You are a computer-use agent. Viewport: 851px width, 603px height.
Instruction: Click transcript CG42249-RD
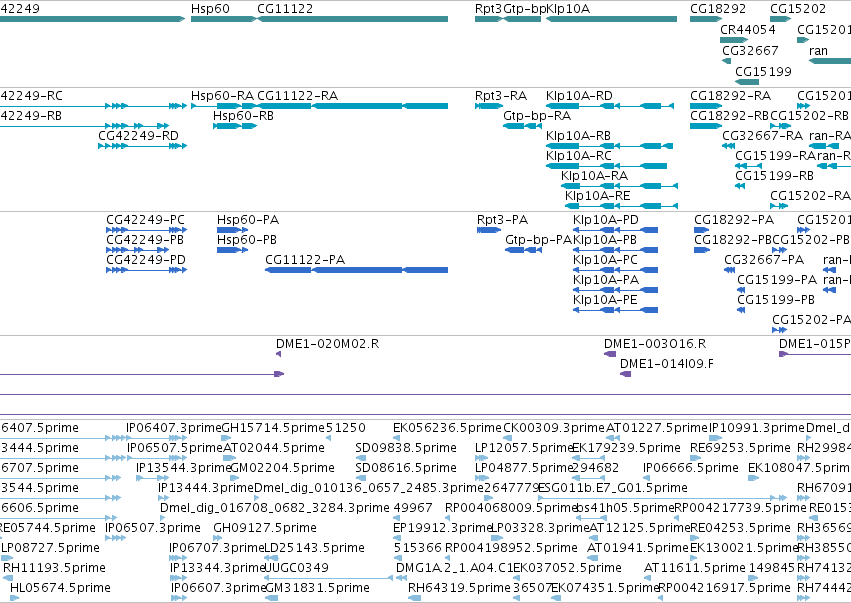(x=143, y=146)
